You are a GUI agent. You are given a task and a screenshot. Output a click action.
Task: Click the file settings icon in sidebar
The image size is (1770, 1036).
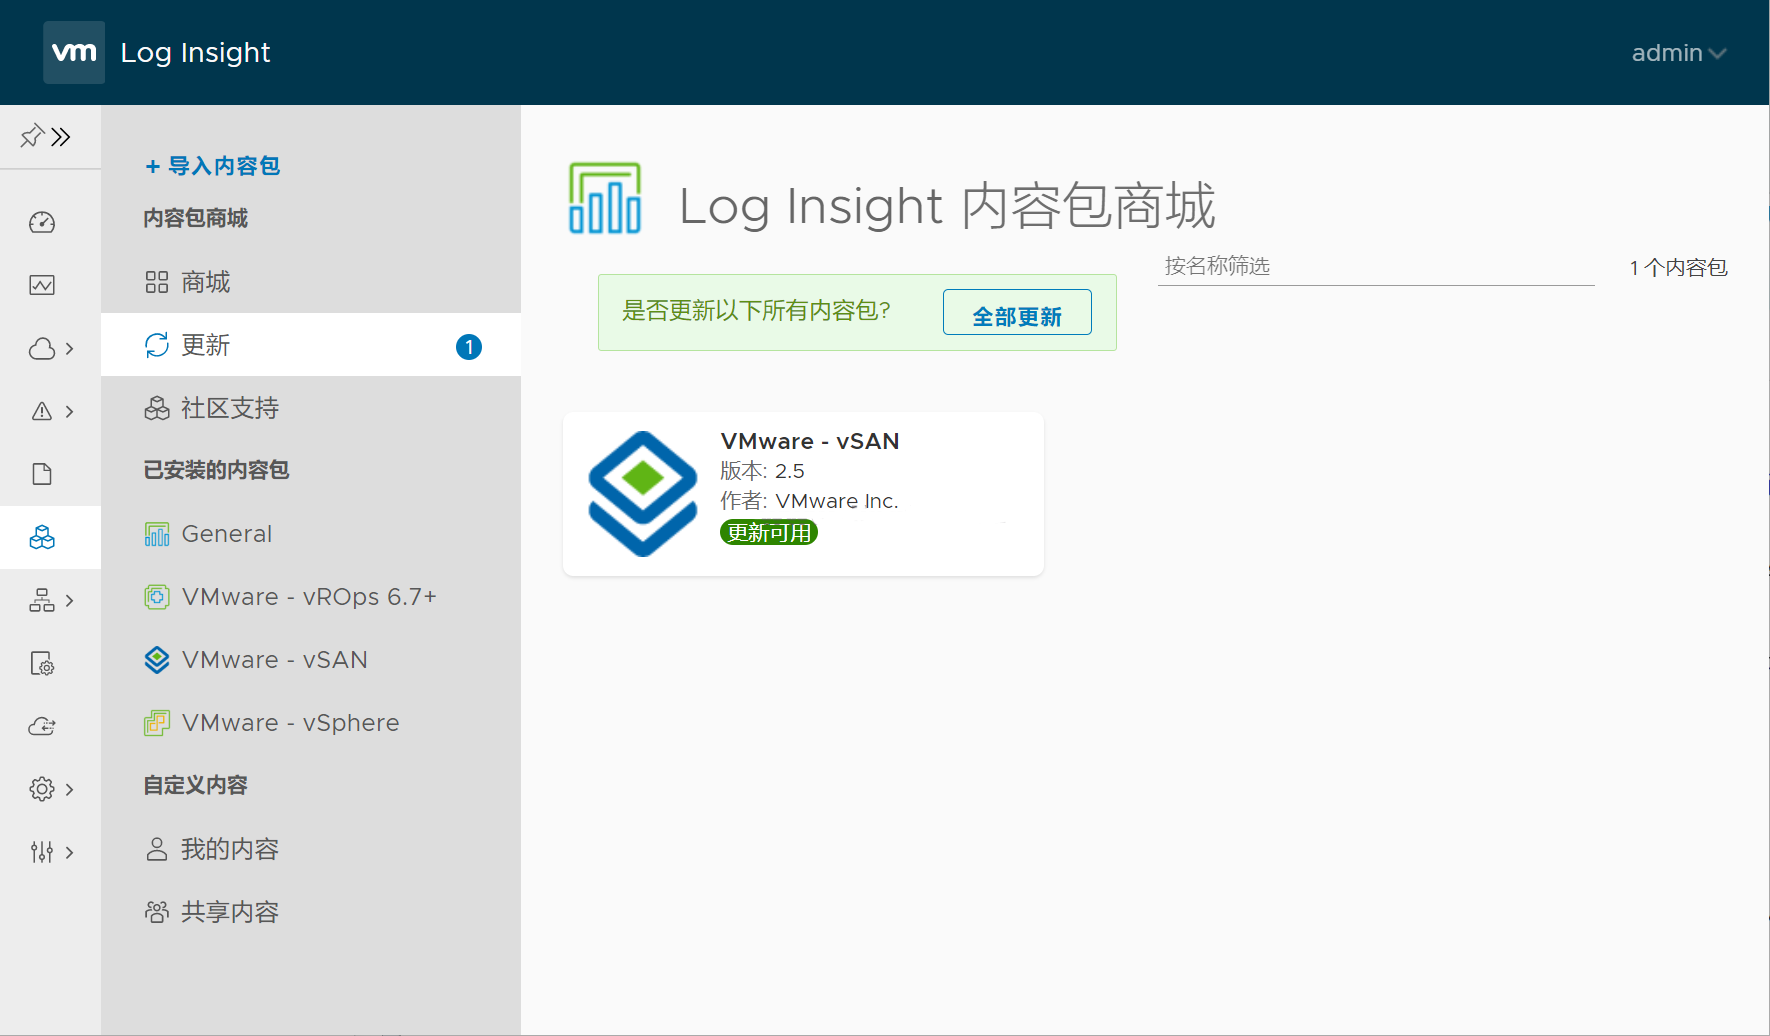pos(42,664)
